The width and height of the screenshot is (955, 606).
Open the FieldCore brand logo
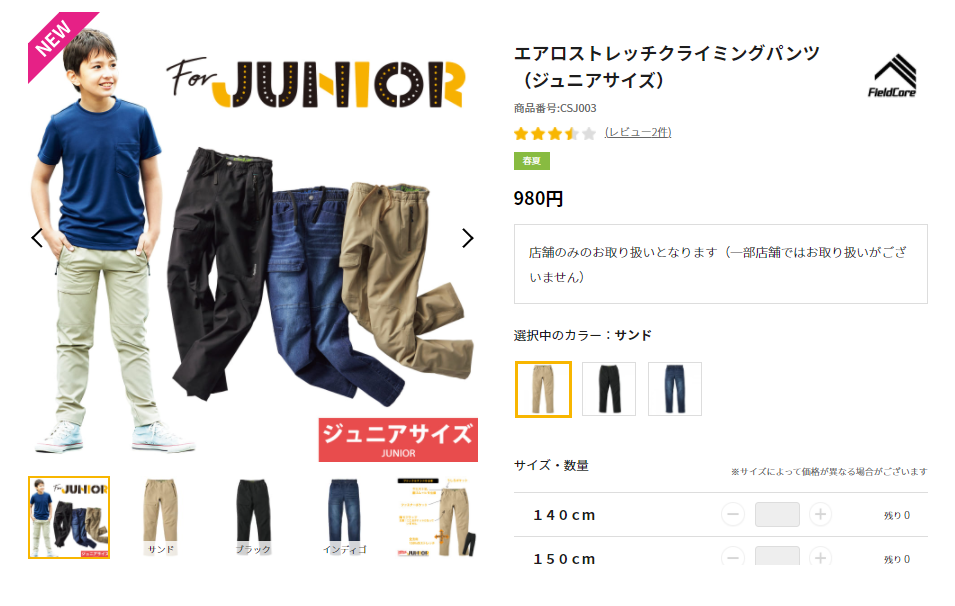point(892,76)
